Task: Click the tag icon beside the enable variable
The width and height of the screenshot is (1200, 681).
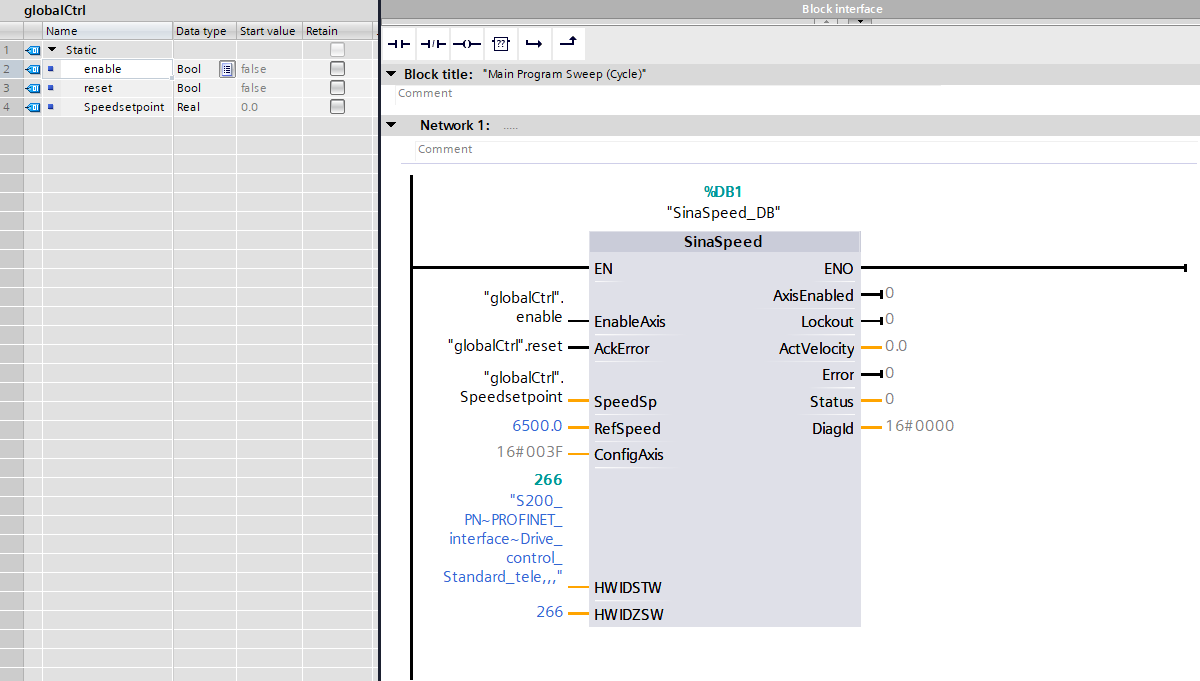Action: click(32, 68)
